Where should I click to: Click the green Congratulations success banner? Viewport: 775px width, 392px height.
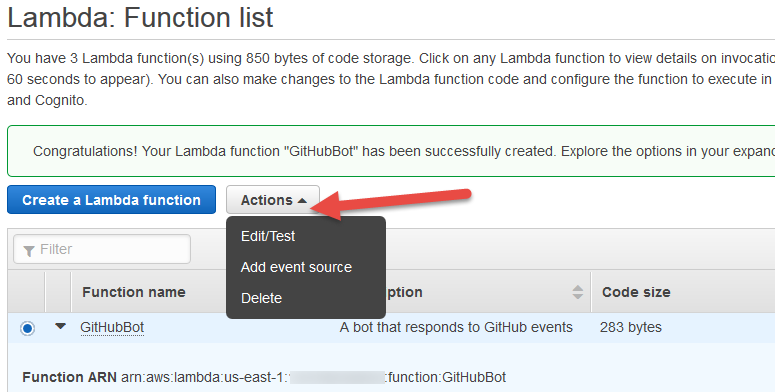coord(391,151)
